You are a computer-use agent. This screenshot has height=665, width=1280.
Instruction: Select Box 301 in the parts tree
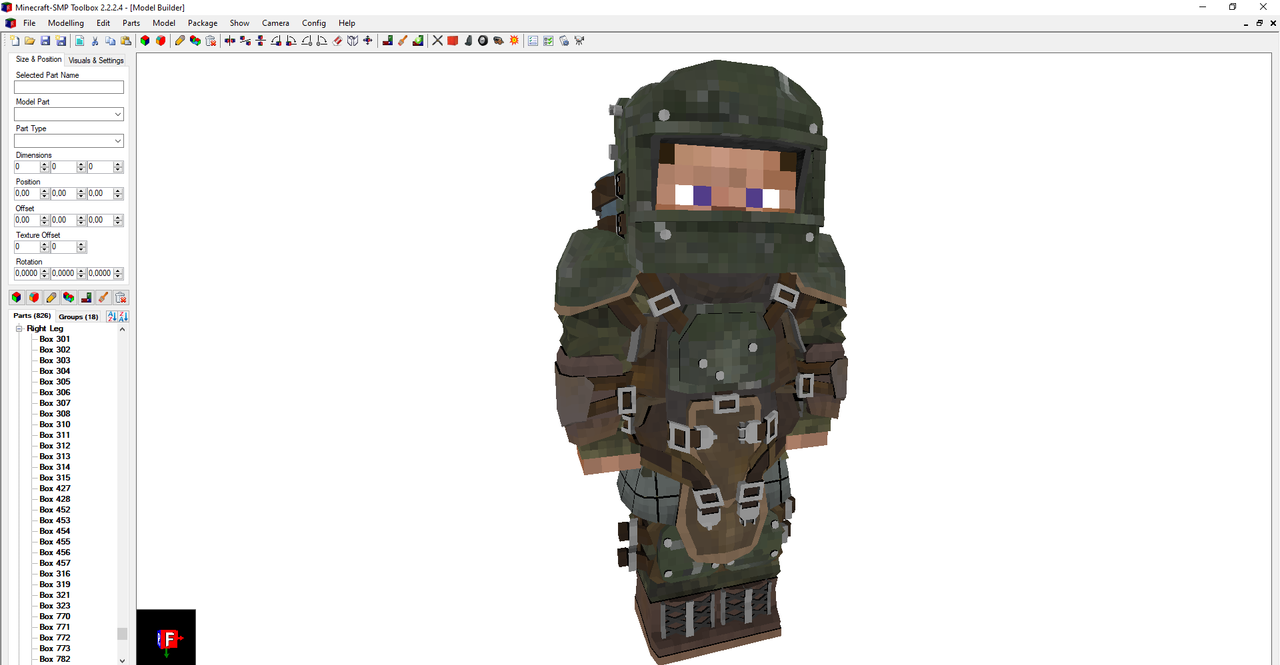pyautogui.click(x=55, y=339)
